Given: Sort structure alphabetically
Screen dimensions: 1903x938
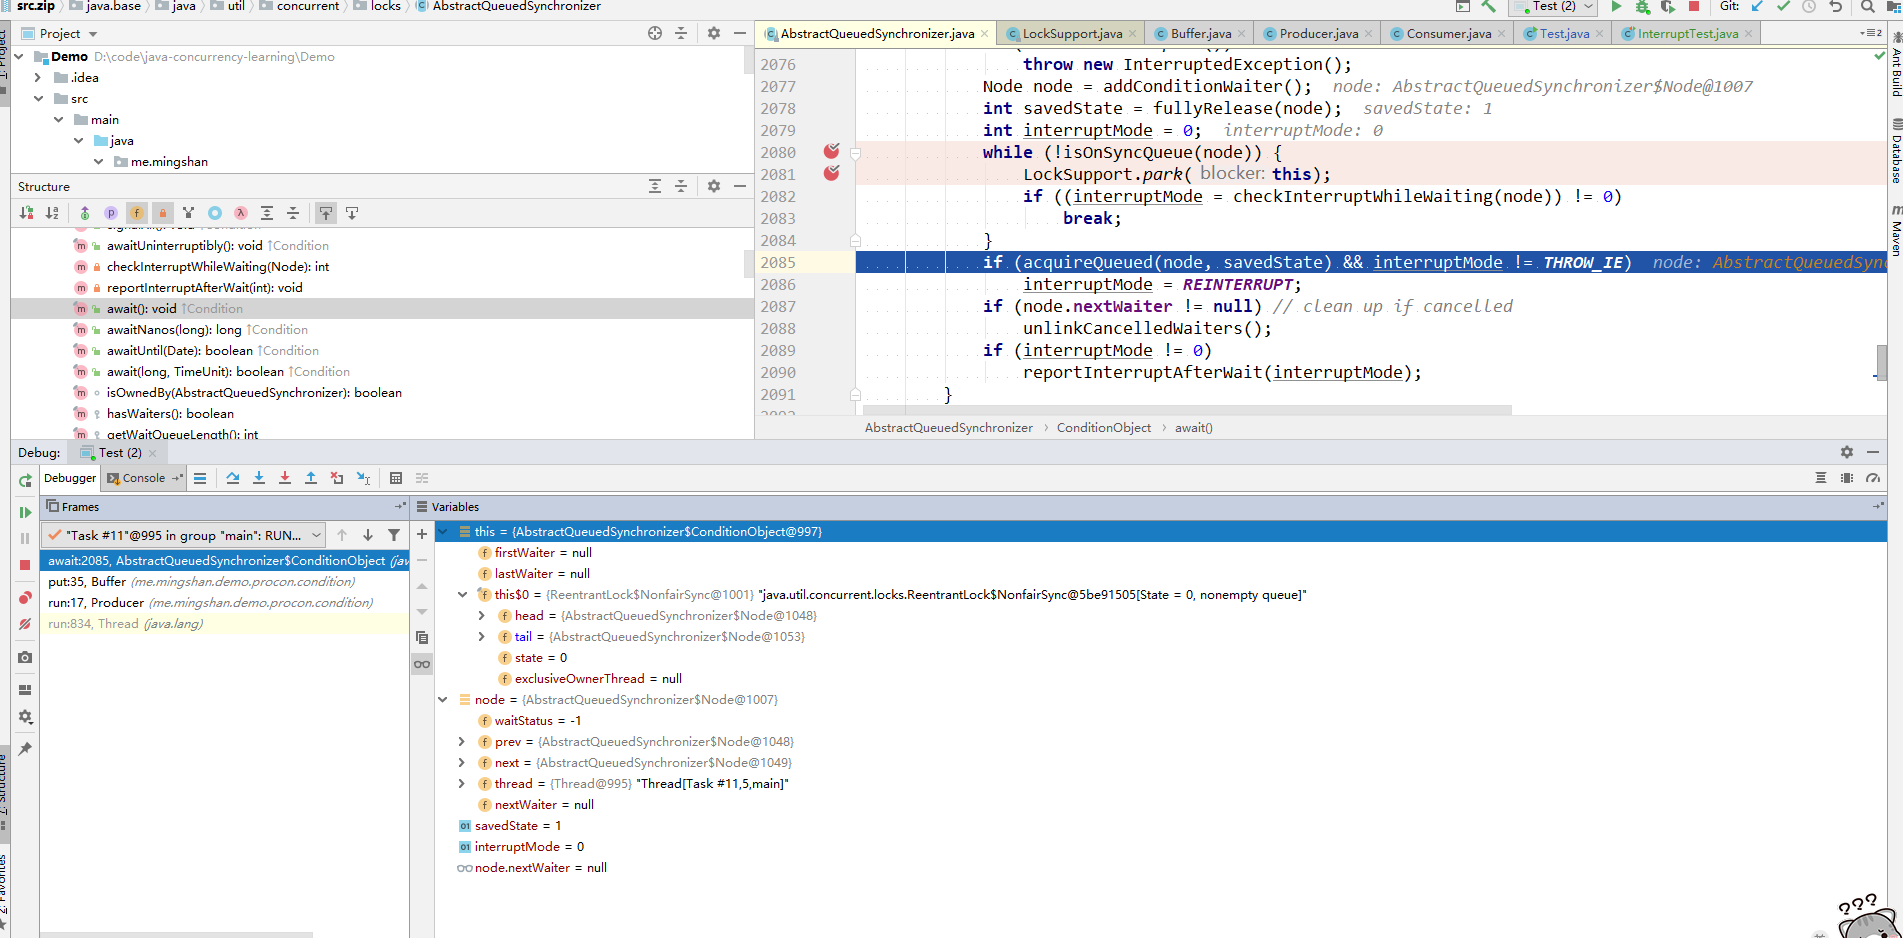Looking at the screenshot, I should coord(52,213).
